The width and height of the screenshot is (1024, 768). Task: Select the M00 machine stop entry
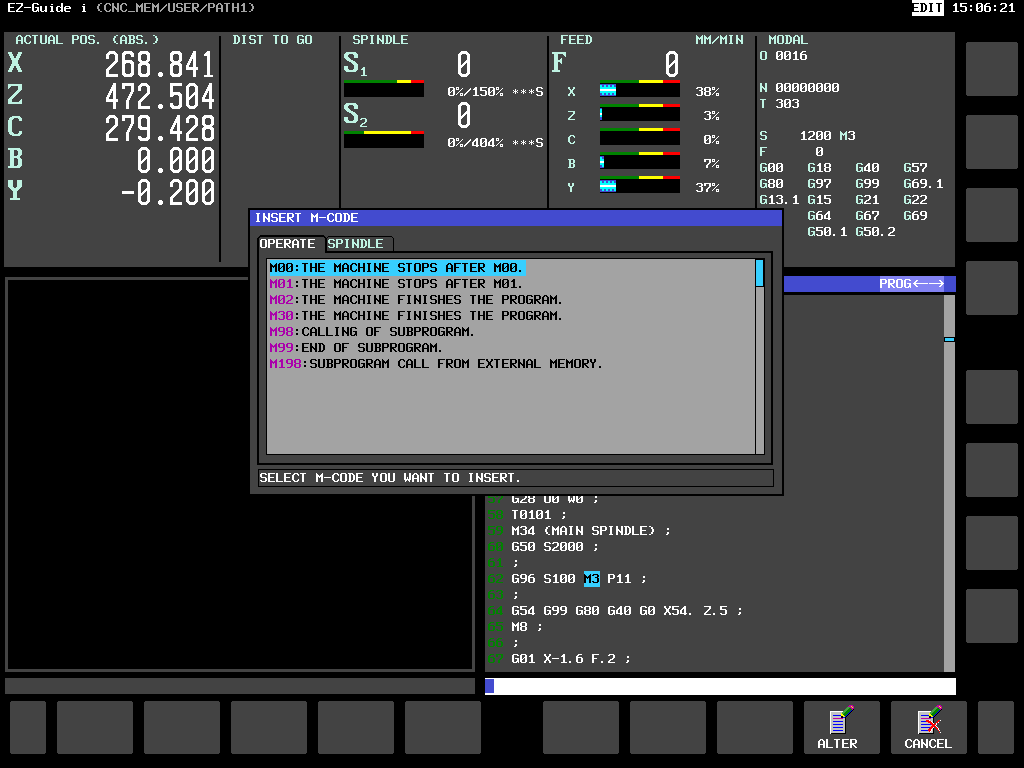click(396, 268)
